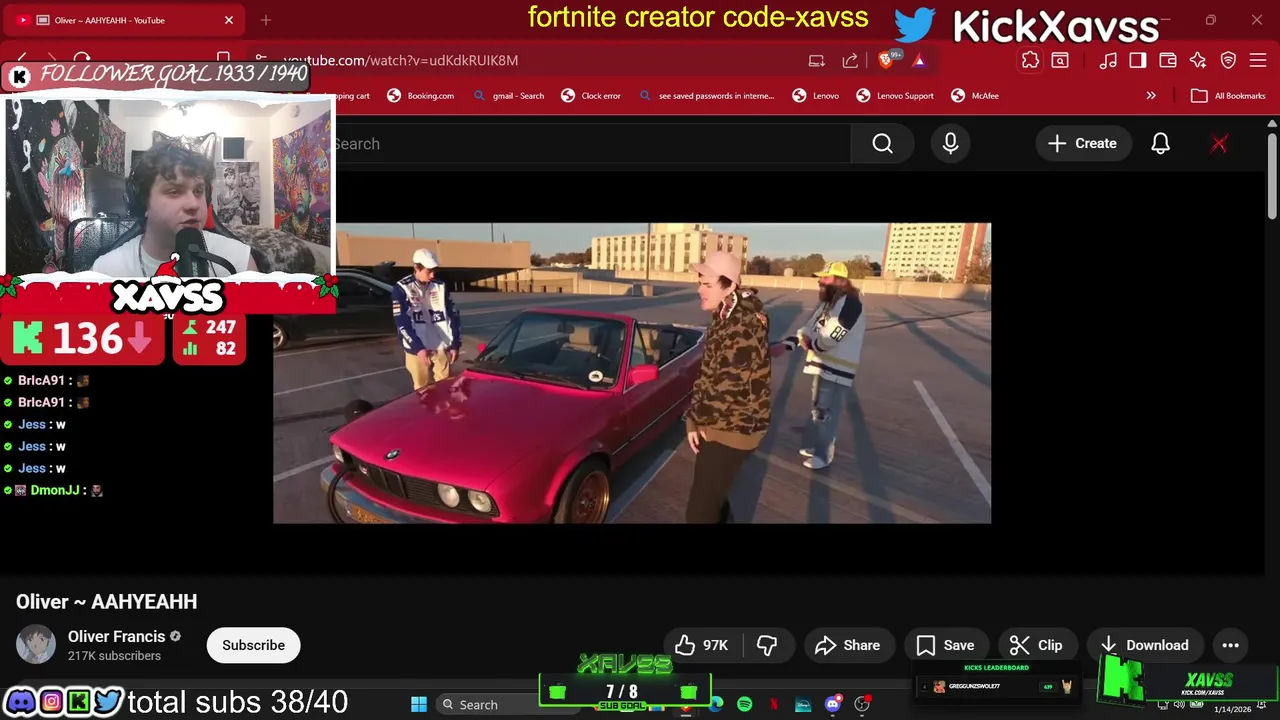Viewport: 1280px width, 720px height.
Task: Open the Clock error bookmark
Action: click(x=592, y=96)
